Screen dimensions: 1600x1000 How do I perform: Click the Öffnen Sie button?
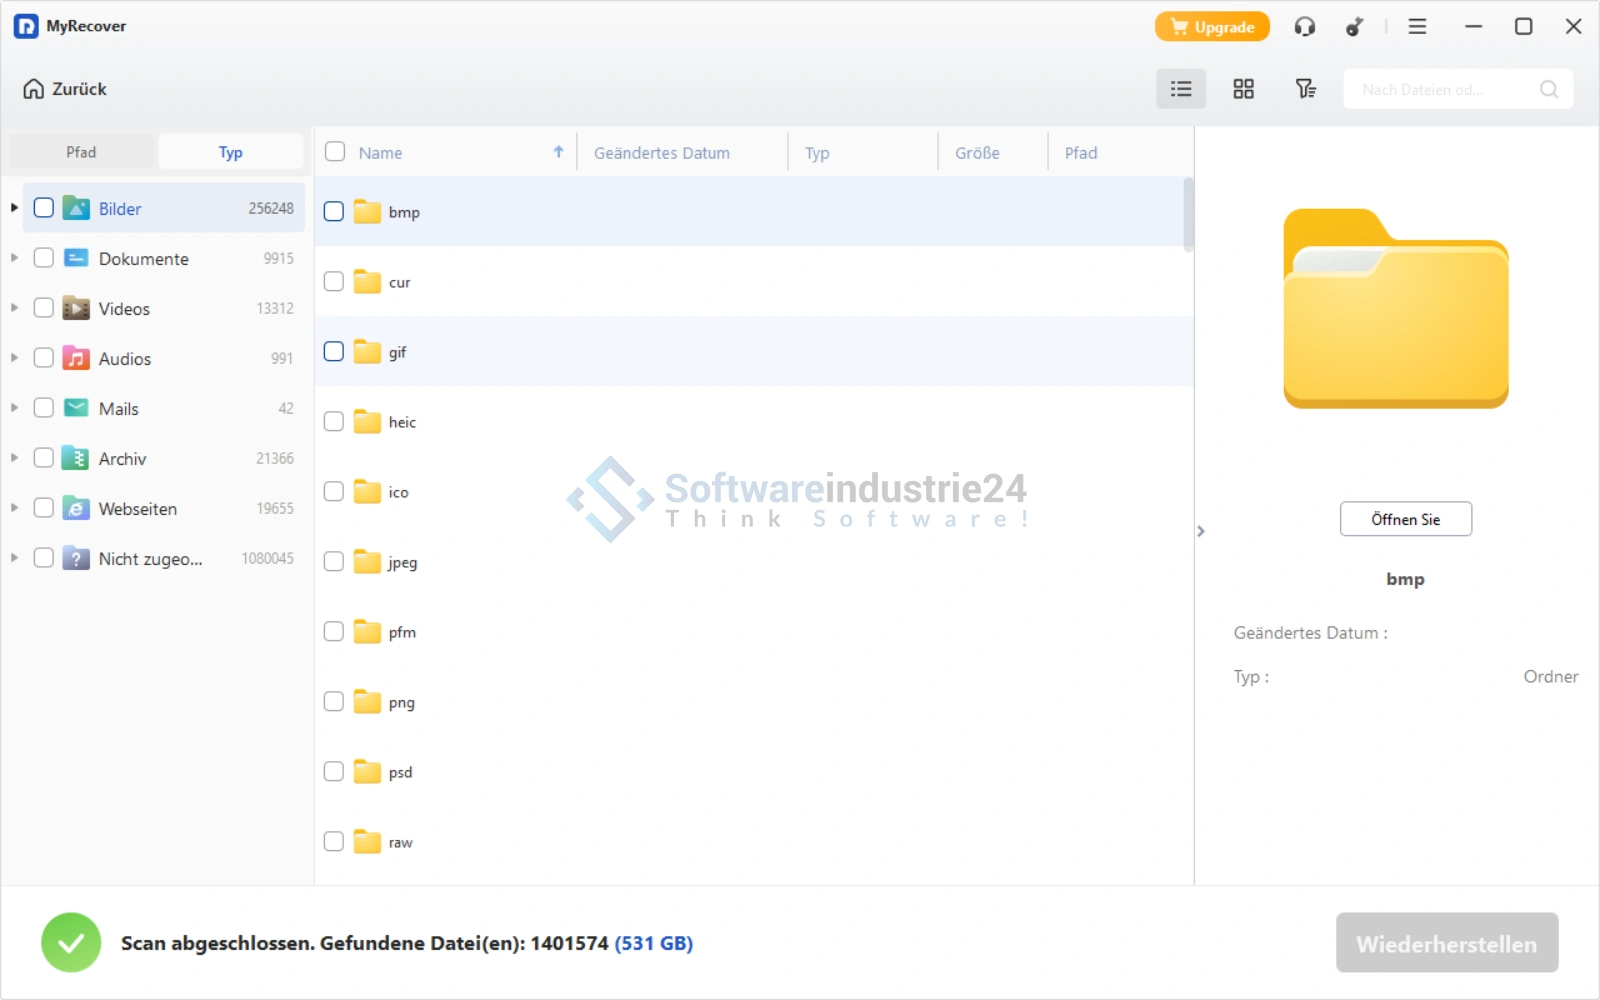(1405, 519)
